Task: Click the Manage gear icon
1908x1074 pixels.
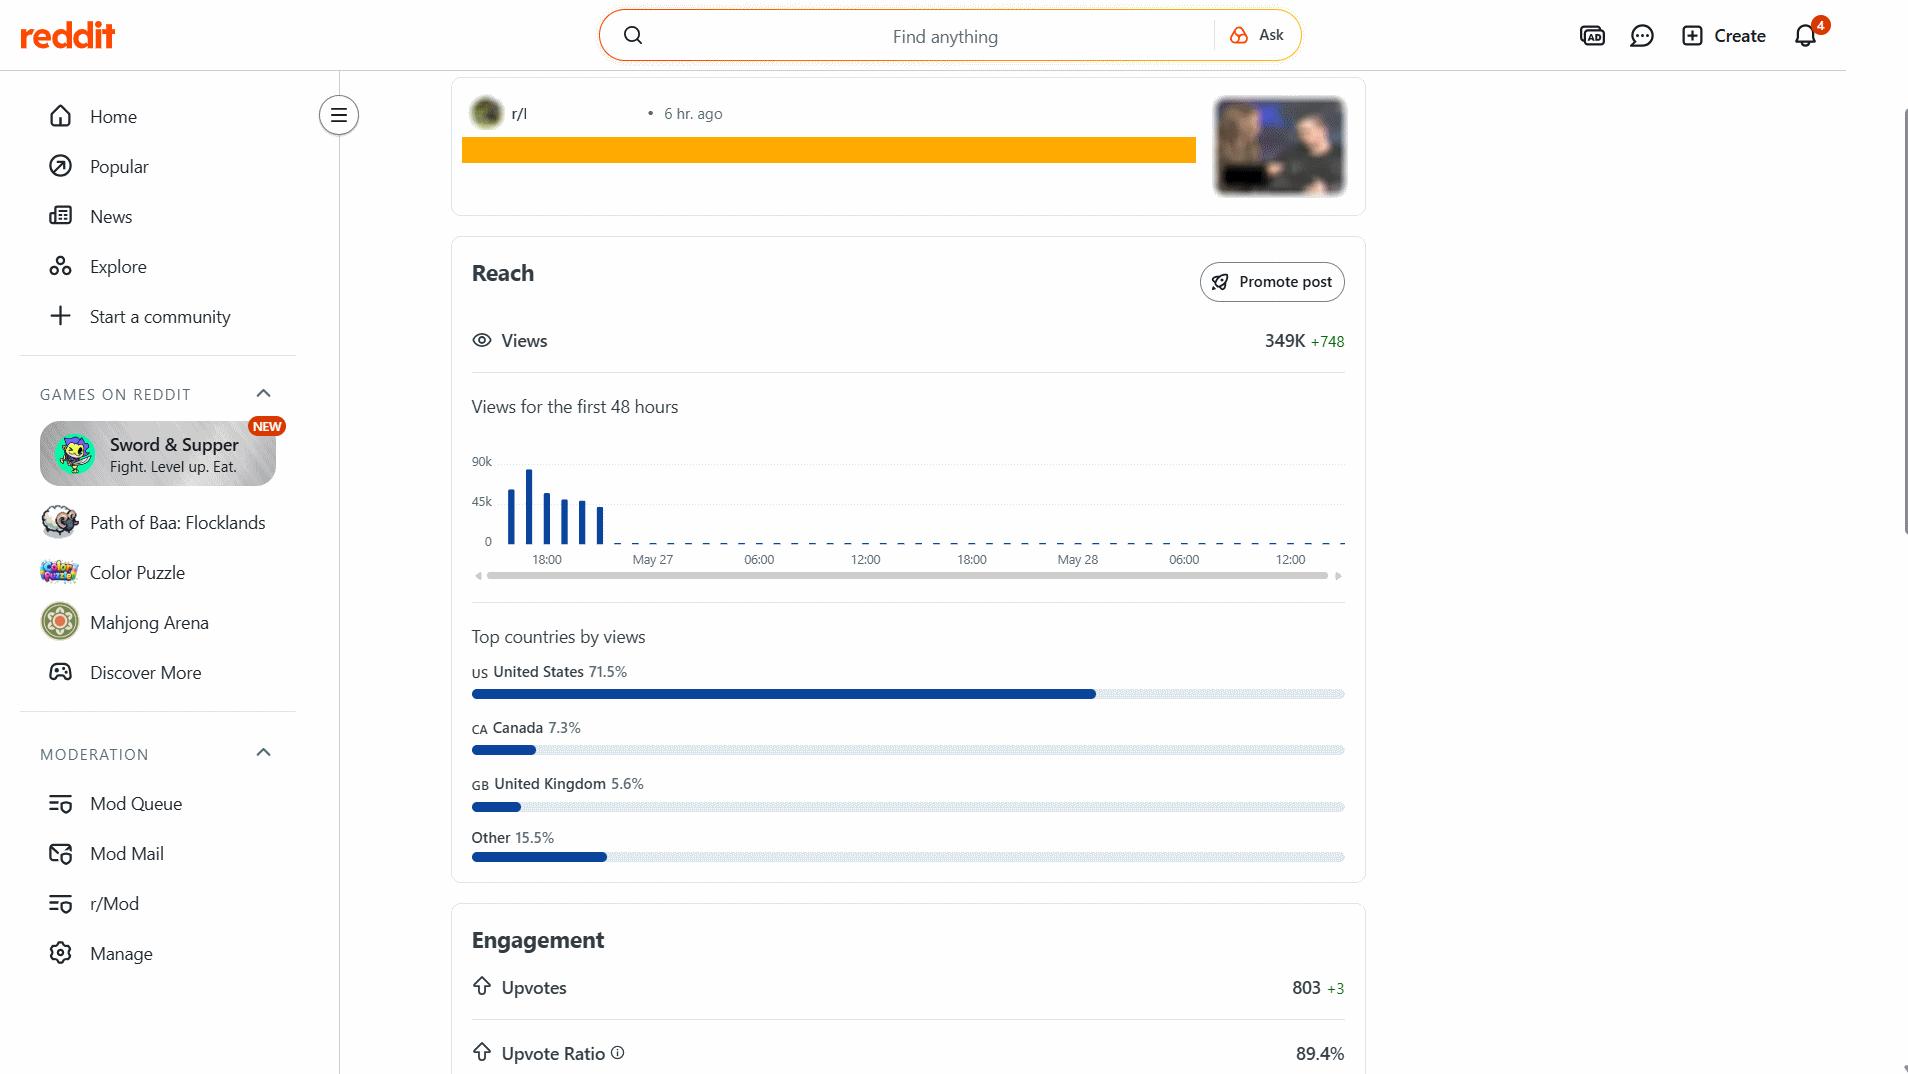Action: pos(61,953)
